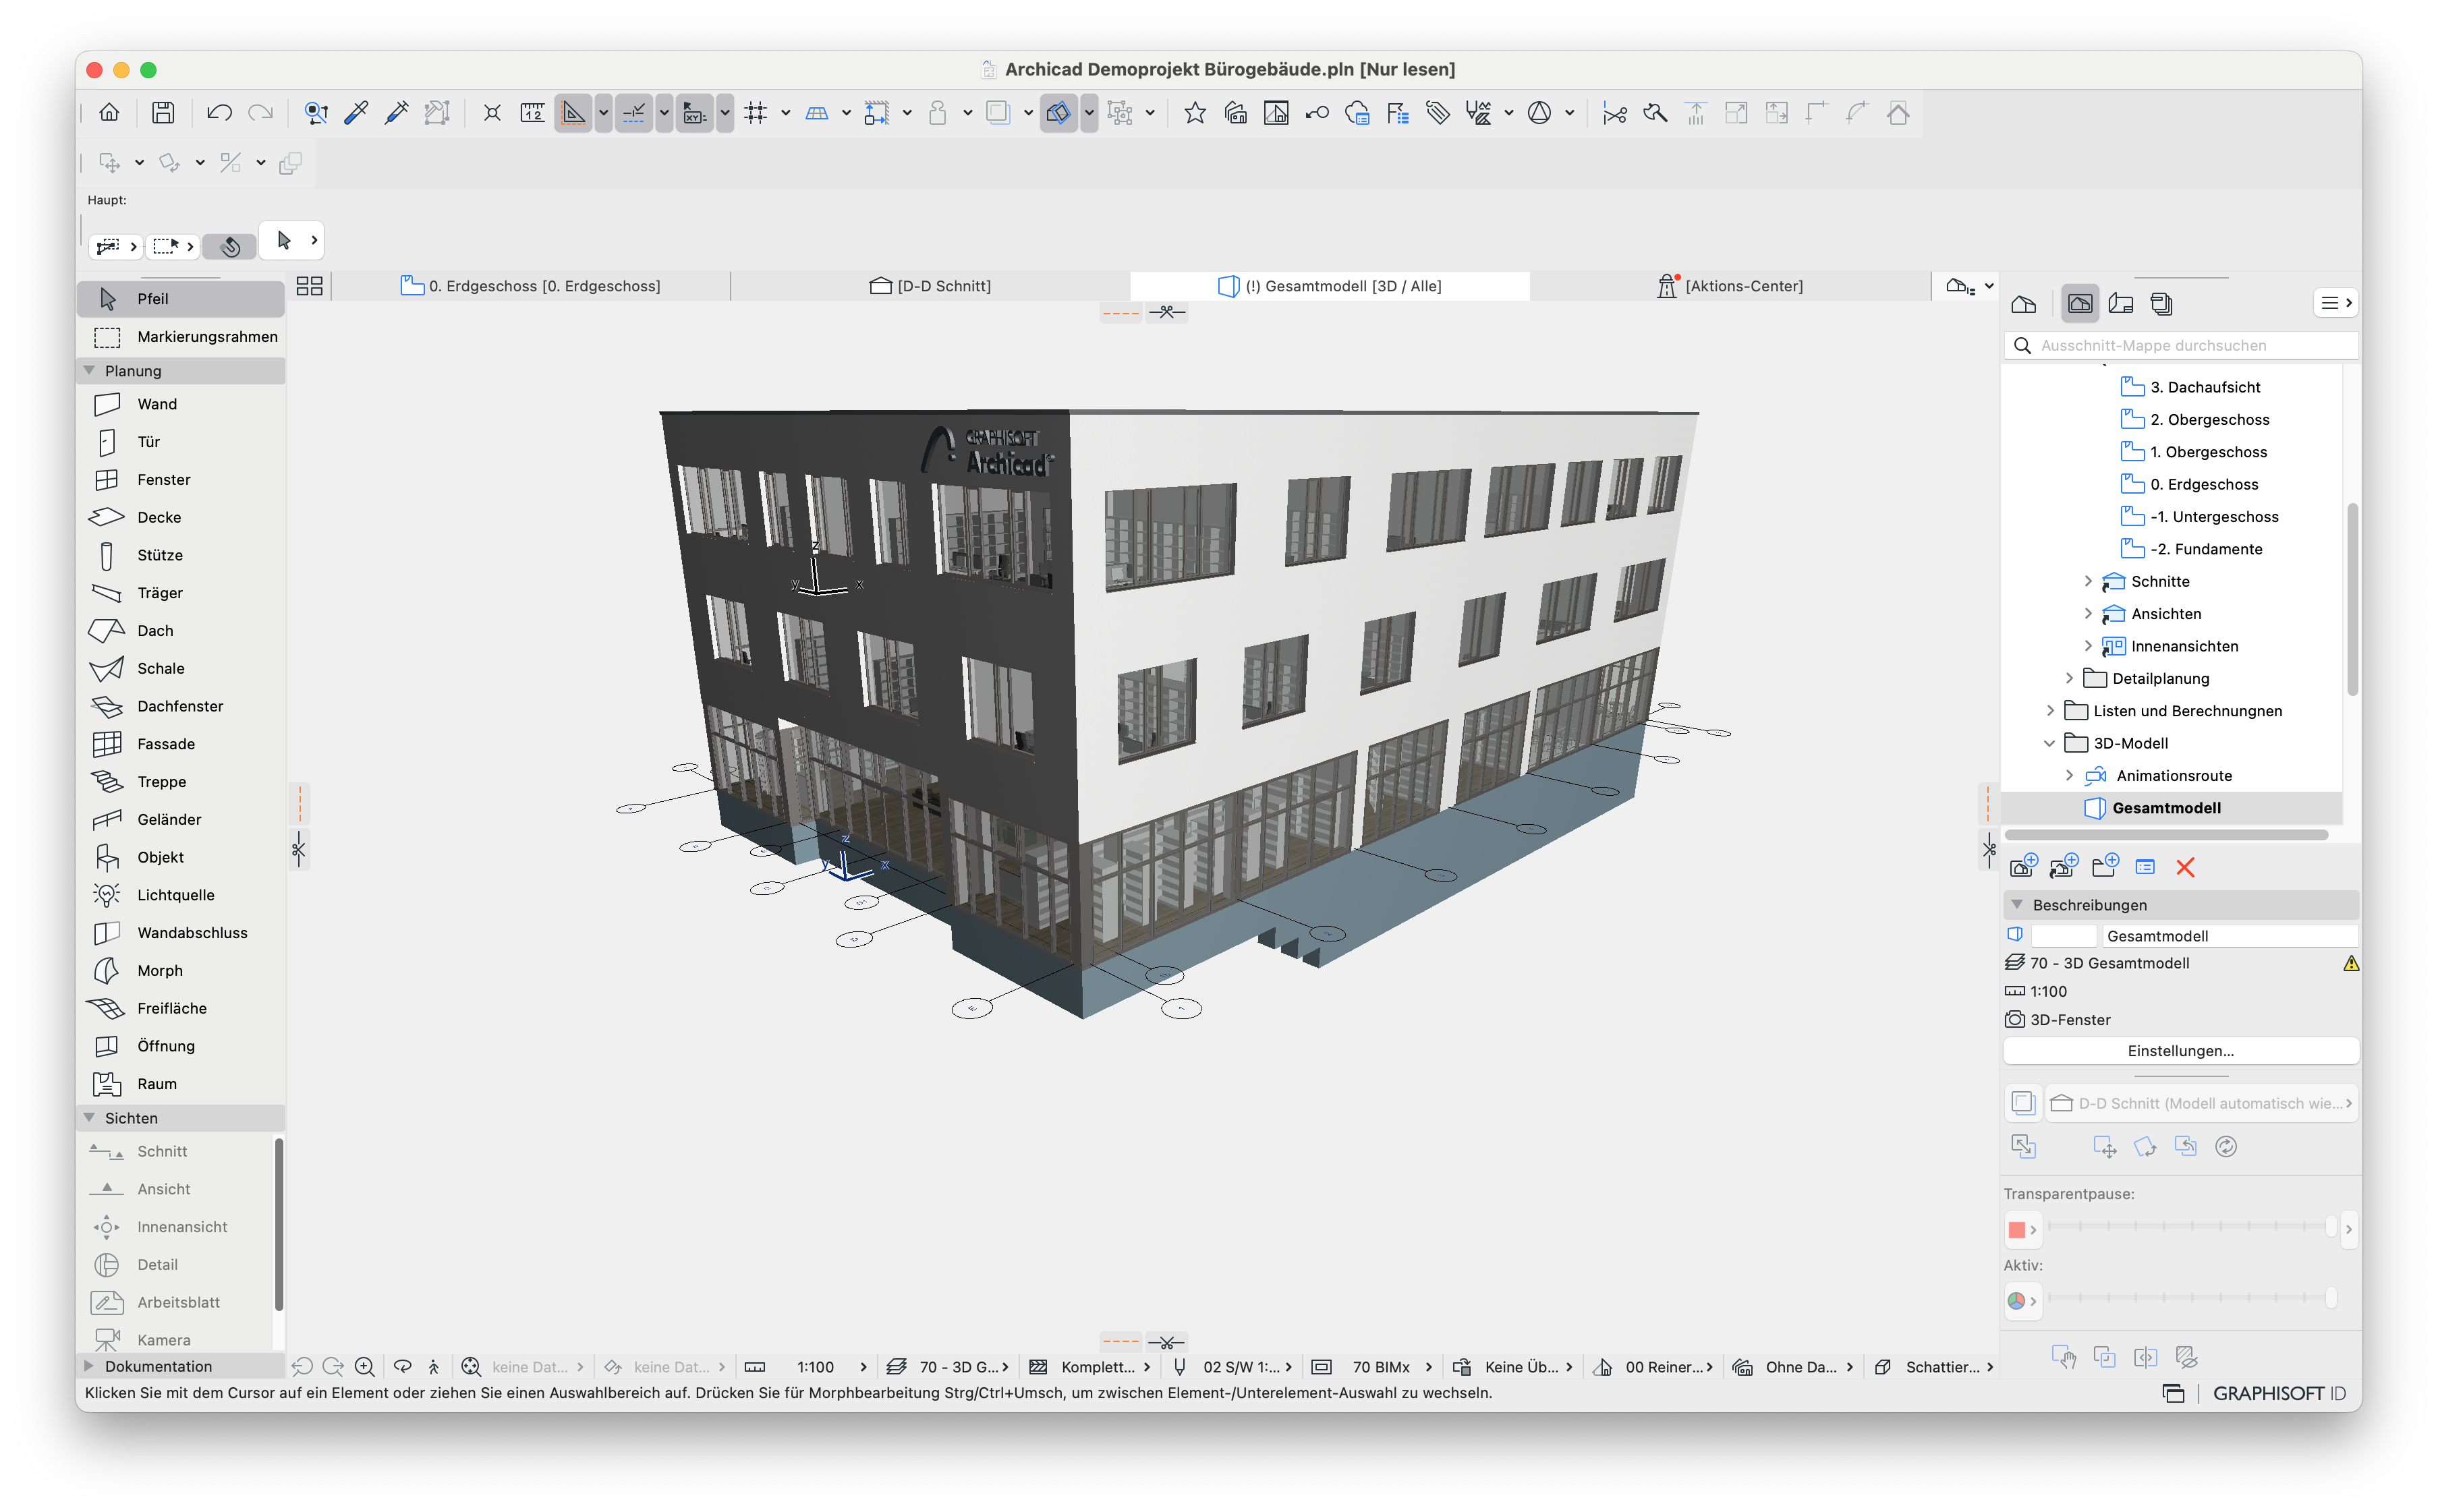
Task: Switch to the D-D Schnitt tab
Action: [x=931, y=286]
